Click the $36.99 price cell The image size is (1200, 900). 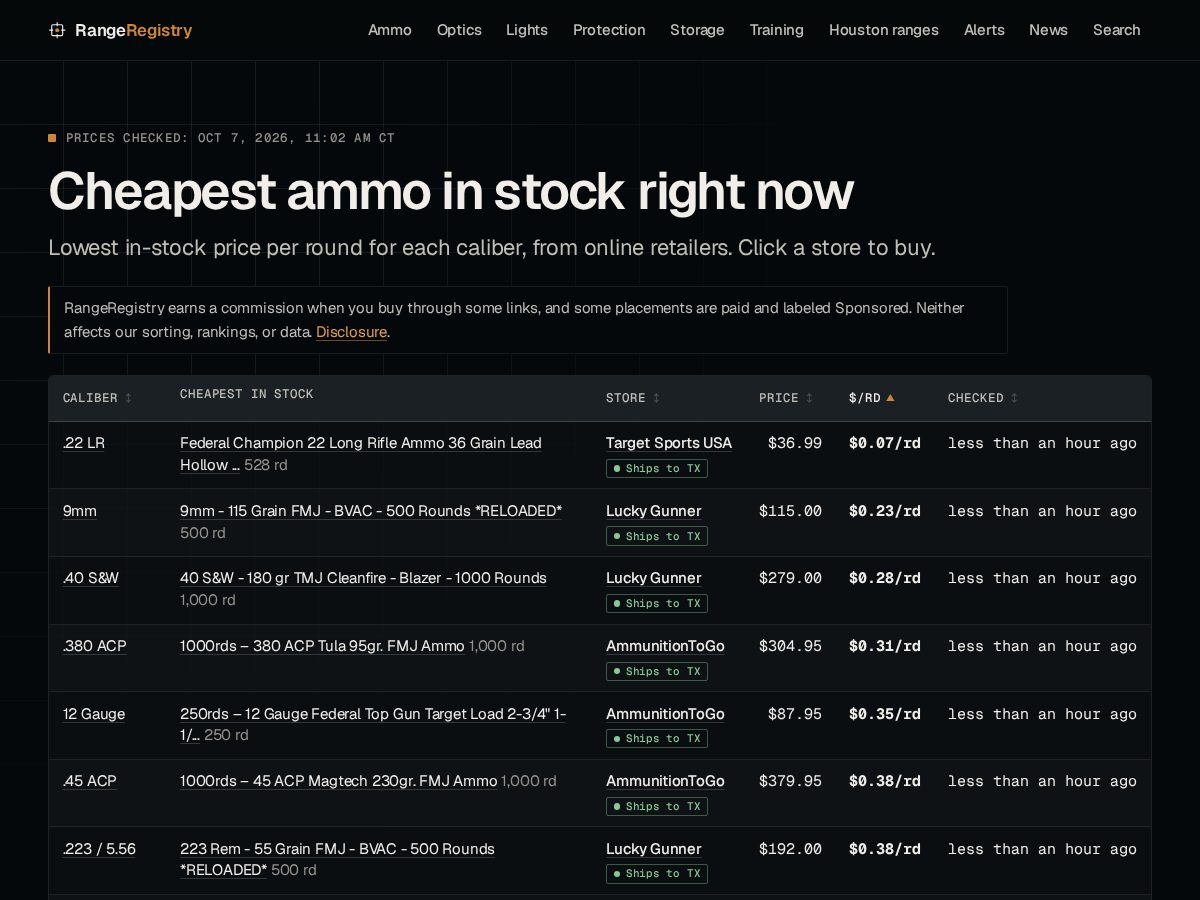[795, 443]
